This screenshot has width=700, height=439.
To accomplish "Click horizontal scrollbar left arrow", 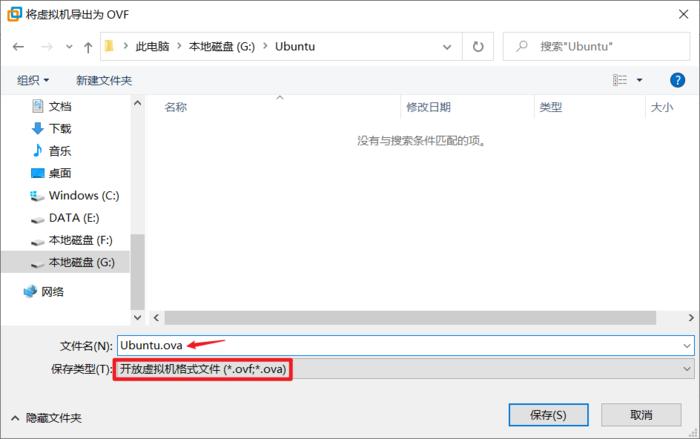I will (156, 318).
